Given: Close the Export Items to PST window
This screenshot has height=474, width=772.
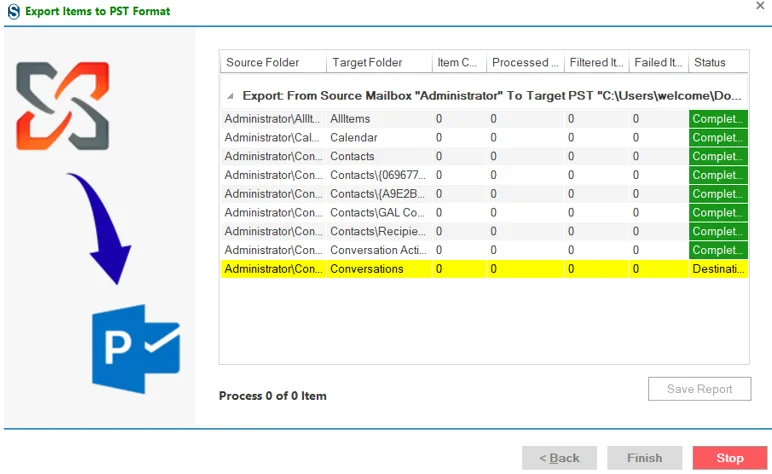Looking at the screenshot, I should (760, 5).
